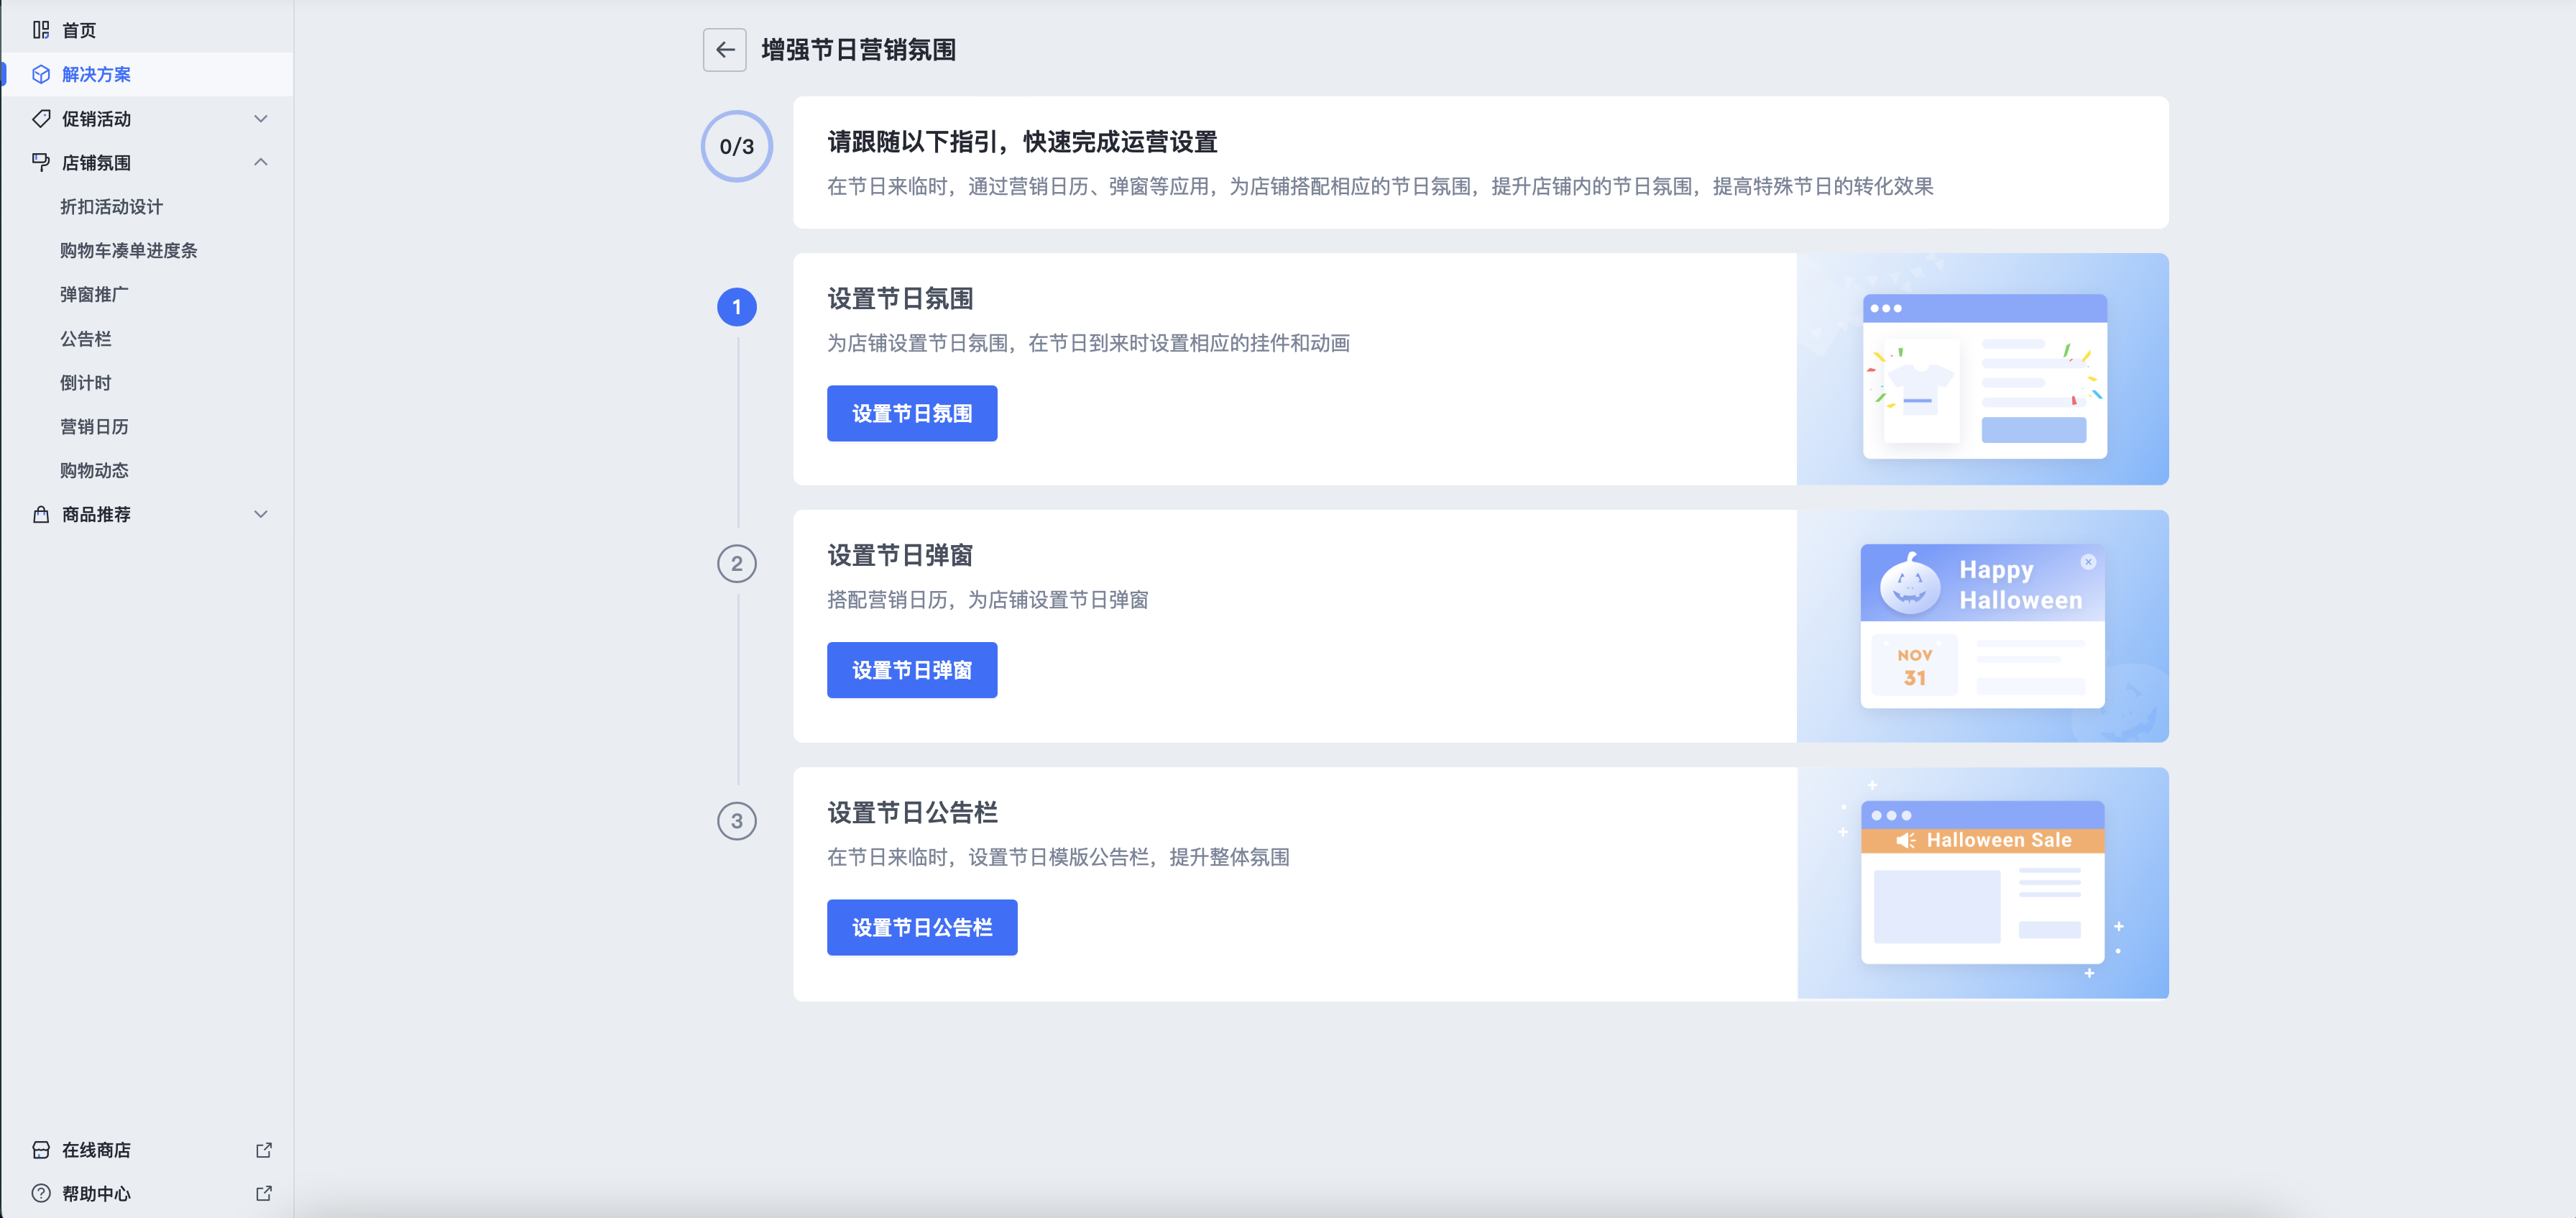Open 帮助中心 via its external link icon
Image resolution: width=2576 pixels, height=1218 pixels.
pos(263,1193)
